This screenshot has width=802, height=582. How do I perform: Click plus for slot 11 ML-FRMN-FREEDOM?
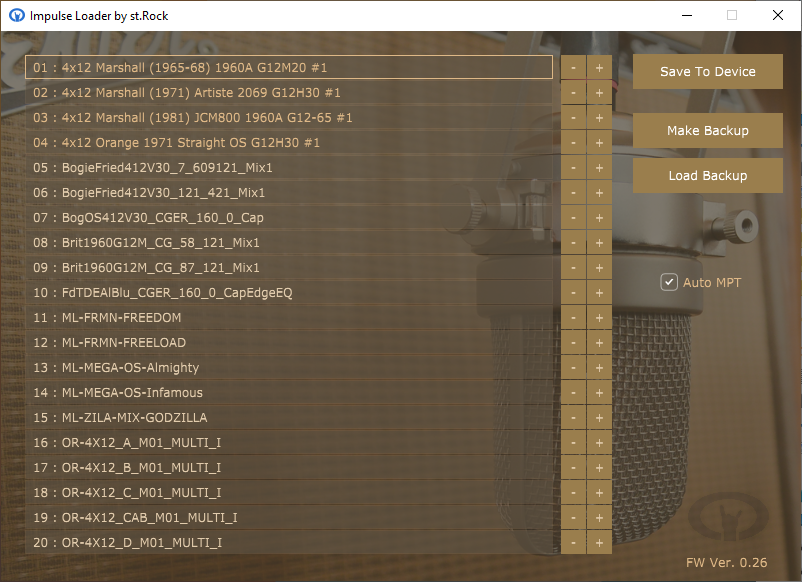click(599, 318)
